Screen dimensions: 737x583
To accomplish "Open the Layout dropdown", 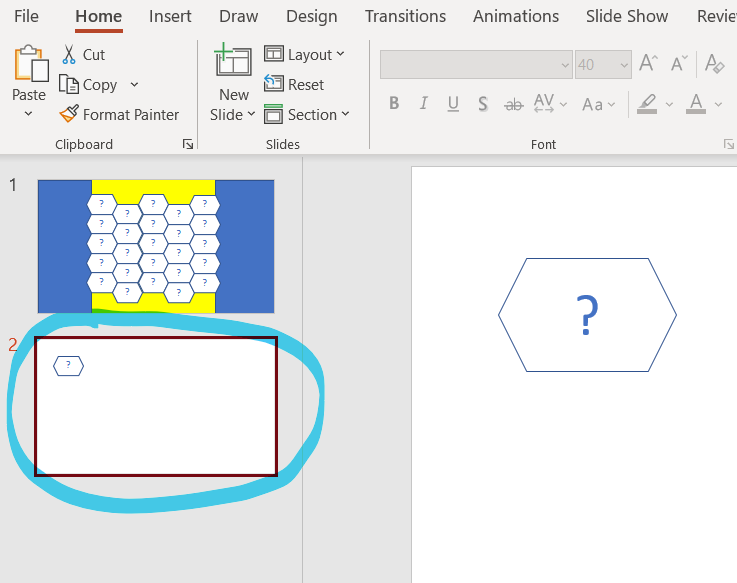I will pos(305,55).
